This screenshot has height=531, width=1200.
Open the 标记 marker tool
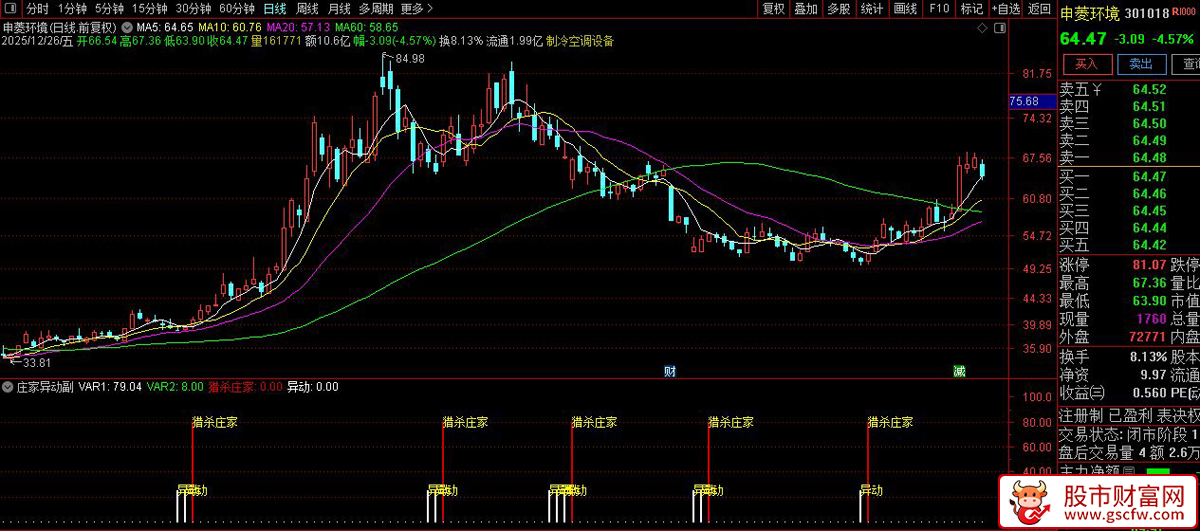(971, 8)
